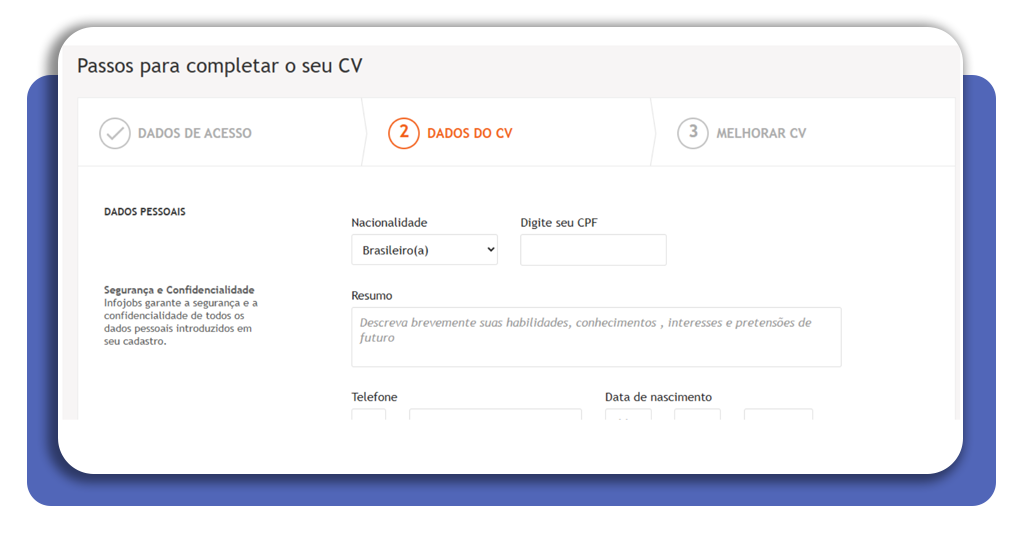Click the Telefone area code box
The image size is (1024, 536).
coord(368,414)
